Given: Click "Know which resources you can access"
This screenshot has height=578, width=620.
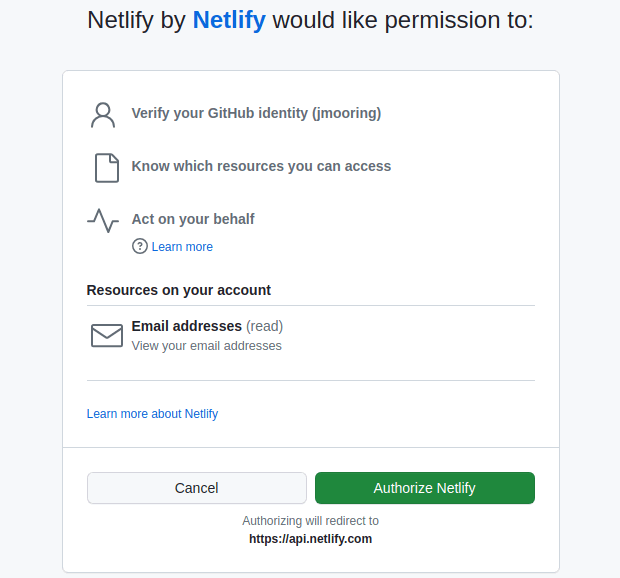Looking at the screenshot, I should click(261, 166).
